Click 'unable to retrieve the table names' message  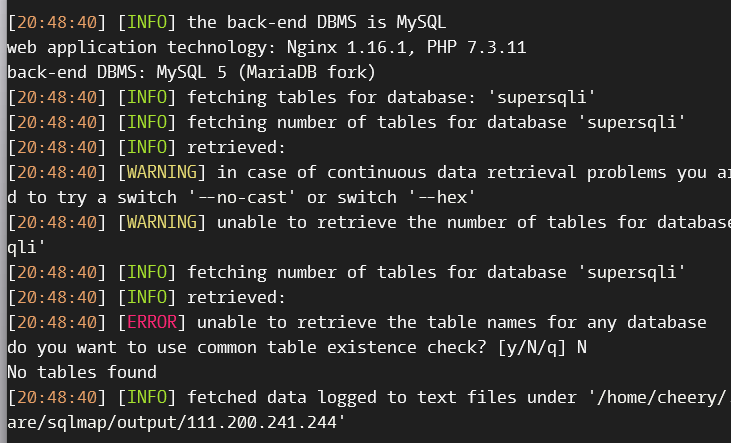click(x=366, y=322)
